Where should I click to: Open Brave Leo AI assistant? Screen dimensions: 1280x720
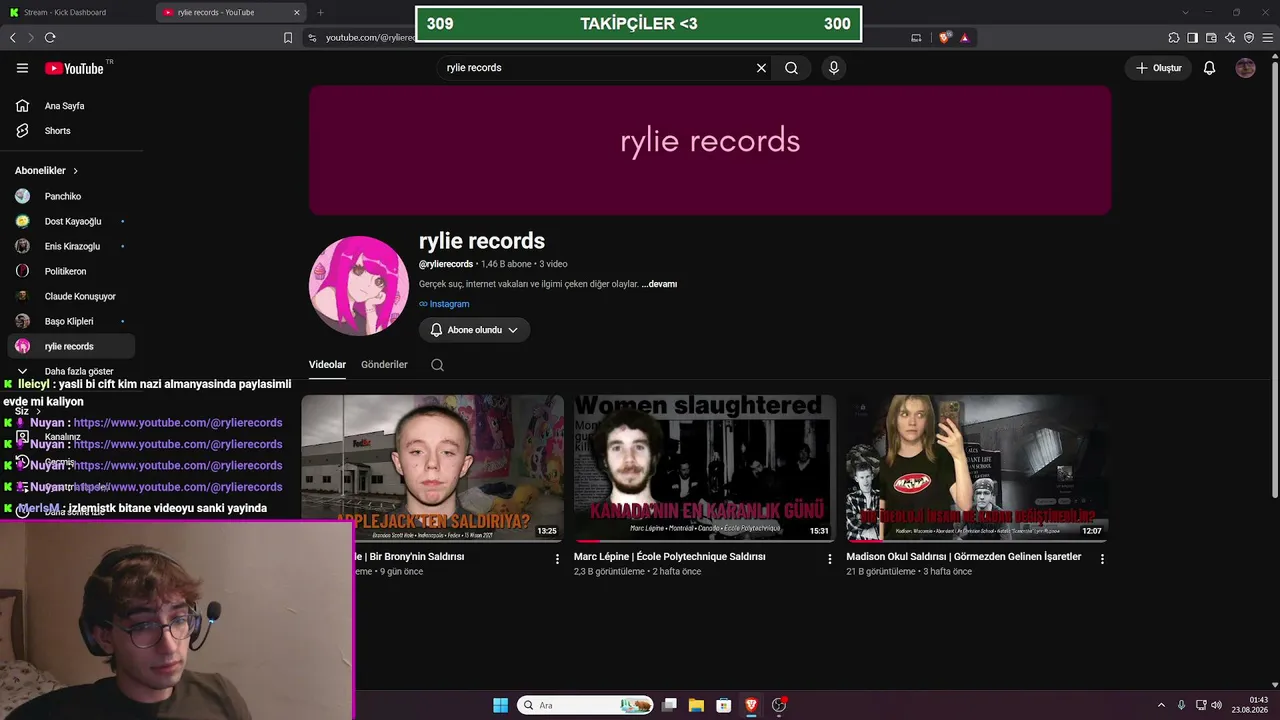(1230, 37)
